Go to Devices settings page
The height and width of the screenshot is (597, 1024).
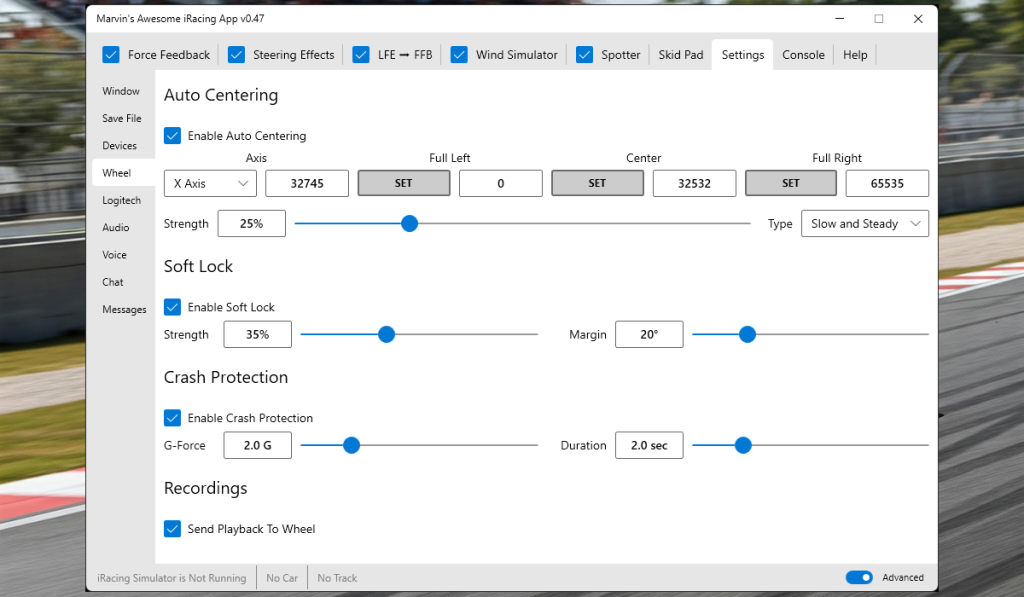[x=120, y=146]
